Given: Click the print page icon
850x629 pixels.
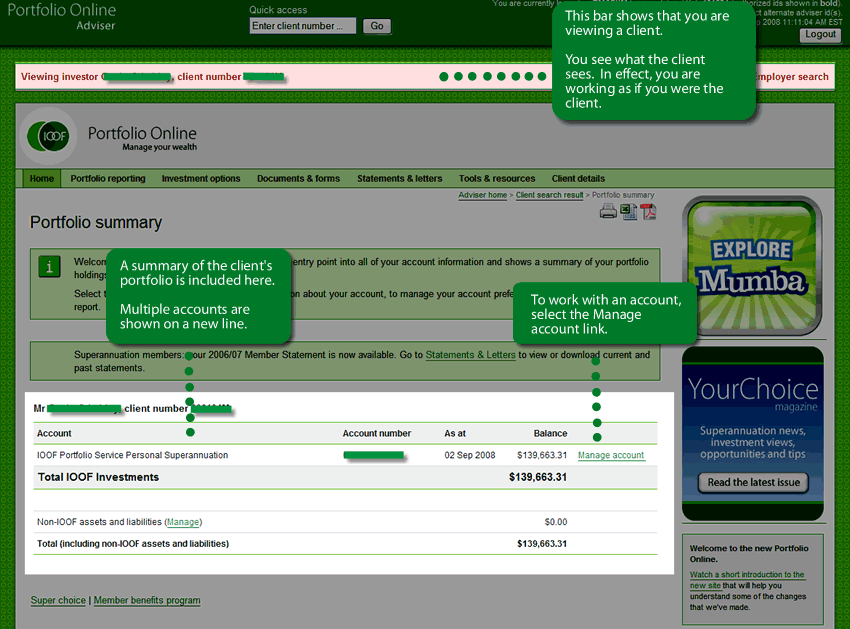Looking at the screenshot, I should pos(608,211).
